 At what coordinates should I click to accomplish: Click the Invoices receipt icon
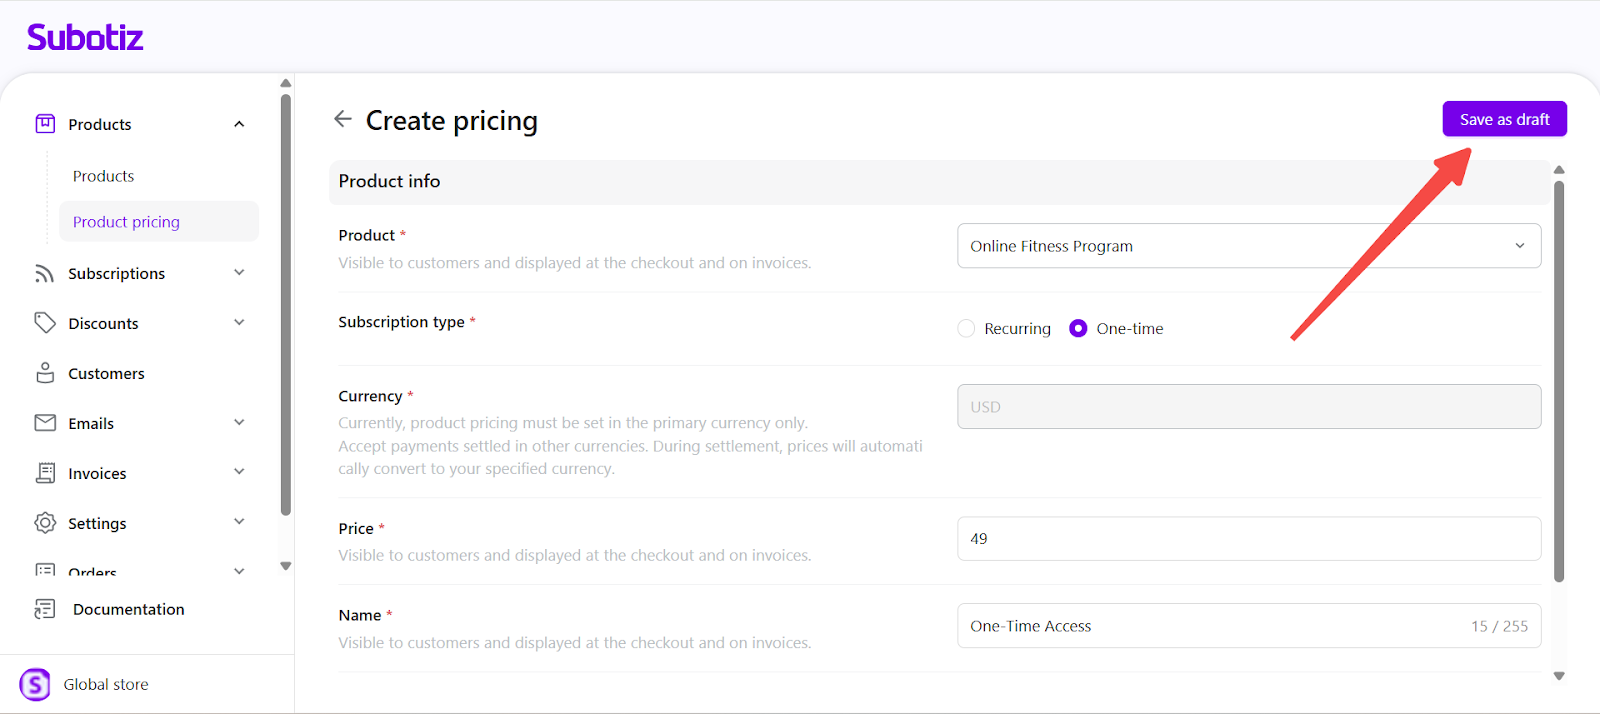45,473
